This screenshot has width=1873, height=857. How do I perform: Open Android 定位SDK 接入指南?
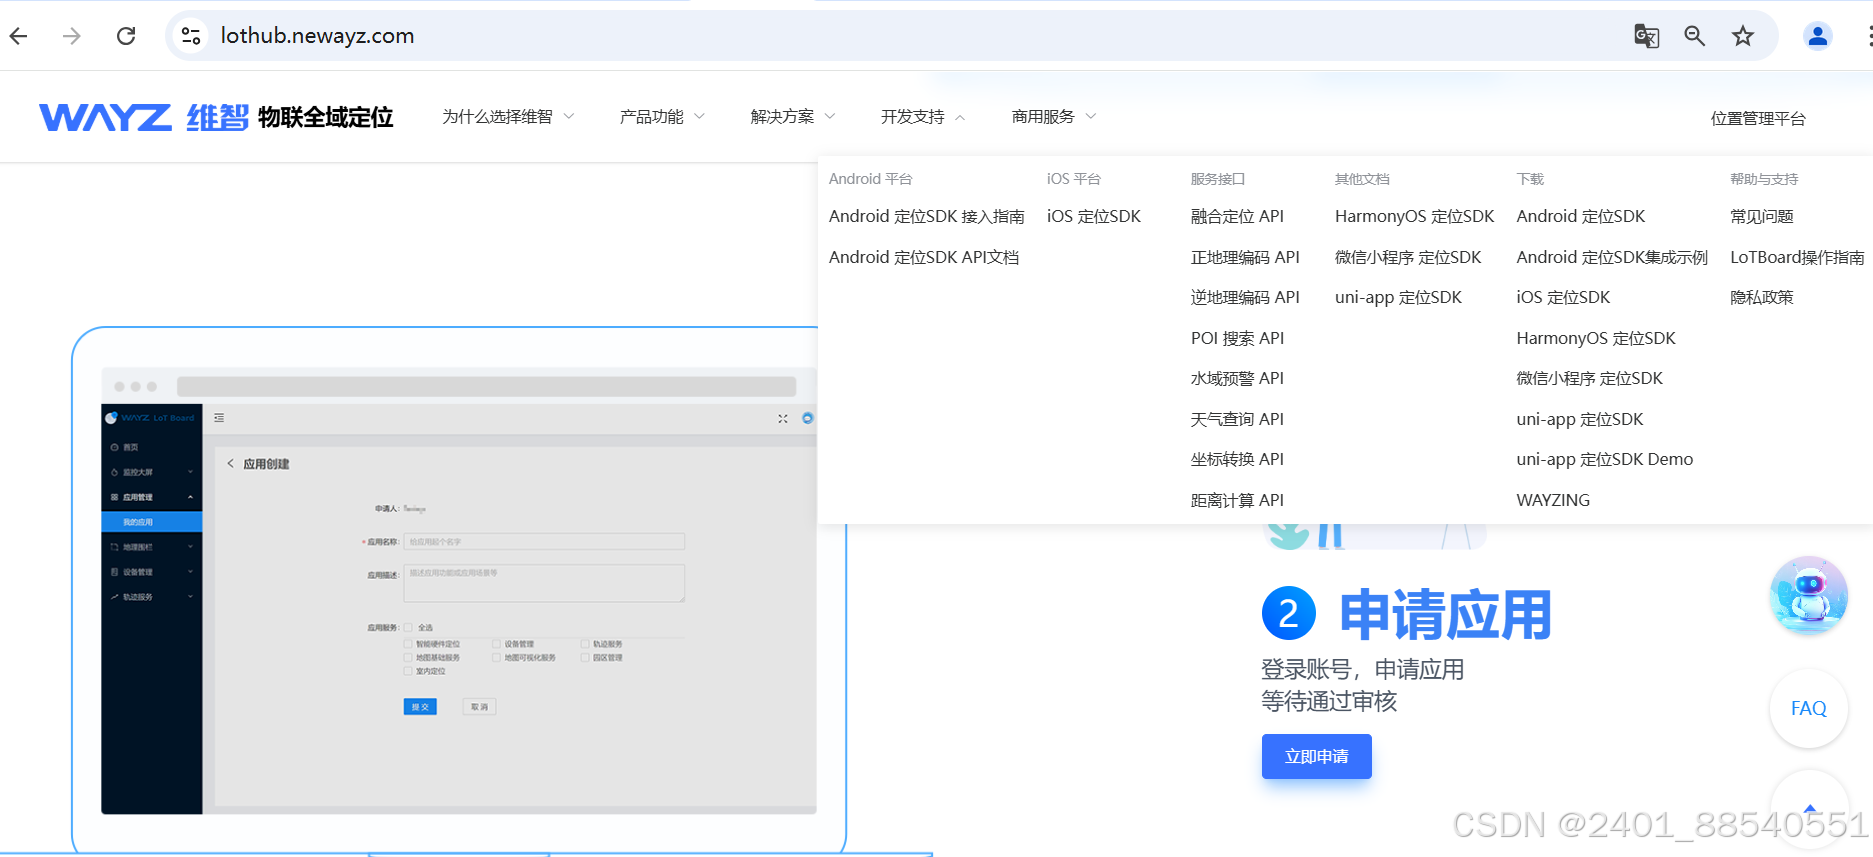926,216
